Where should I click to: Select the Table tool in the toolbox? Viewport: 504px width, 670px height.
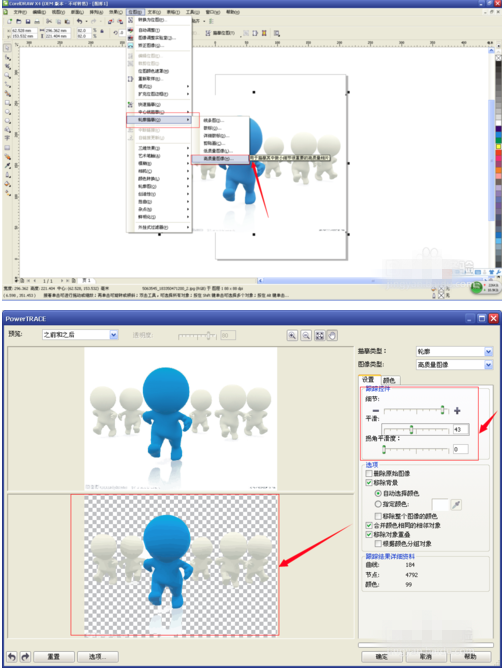(7, 147)
